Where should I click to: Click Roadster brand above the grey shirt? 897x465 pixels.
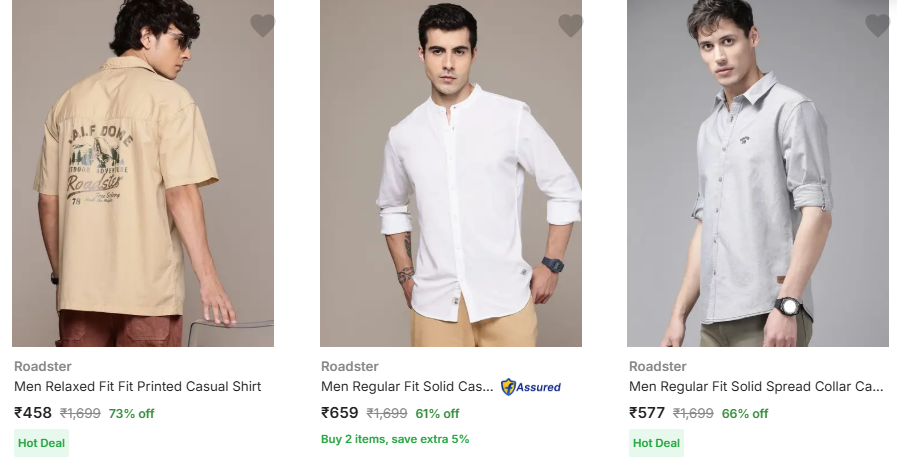[658, 366]
